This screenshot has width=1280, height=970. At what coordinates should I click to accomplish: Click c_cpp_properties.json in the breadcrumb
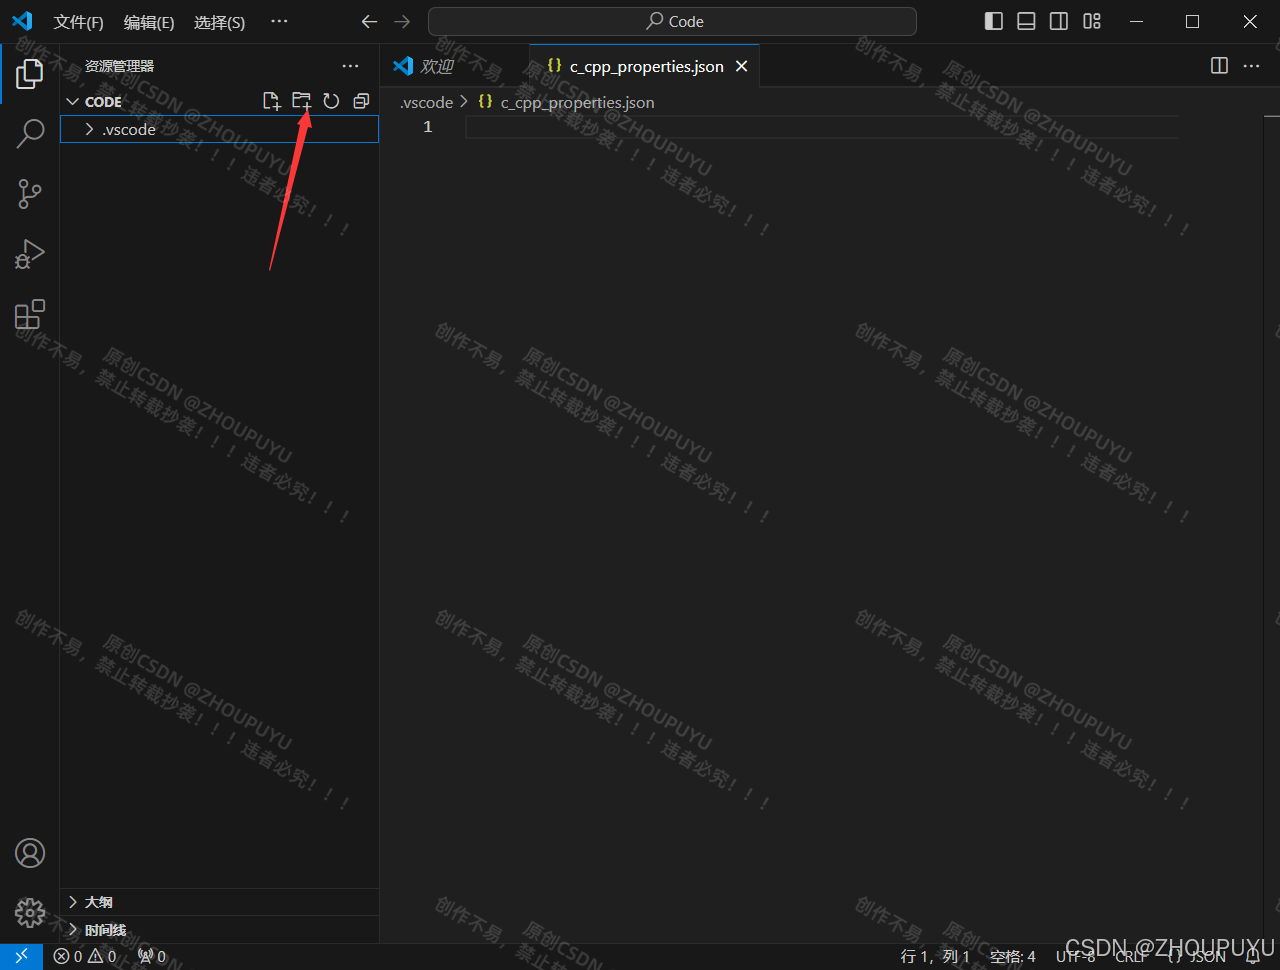tap(577, 102)
